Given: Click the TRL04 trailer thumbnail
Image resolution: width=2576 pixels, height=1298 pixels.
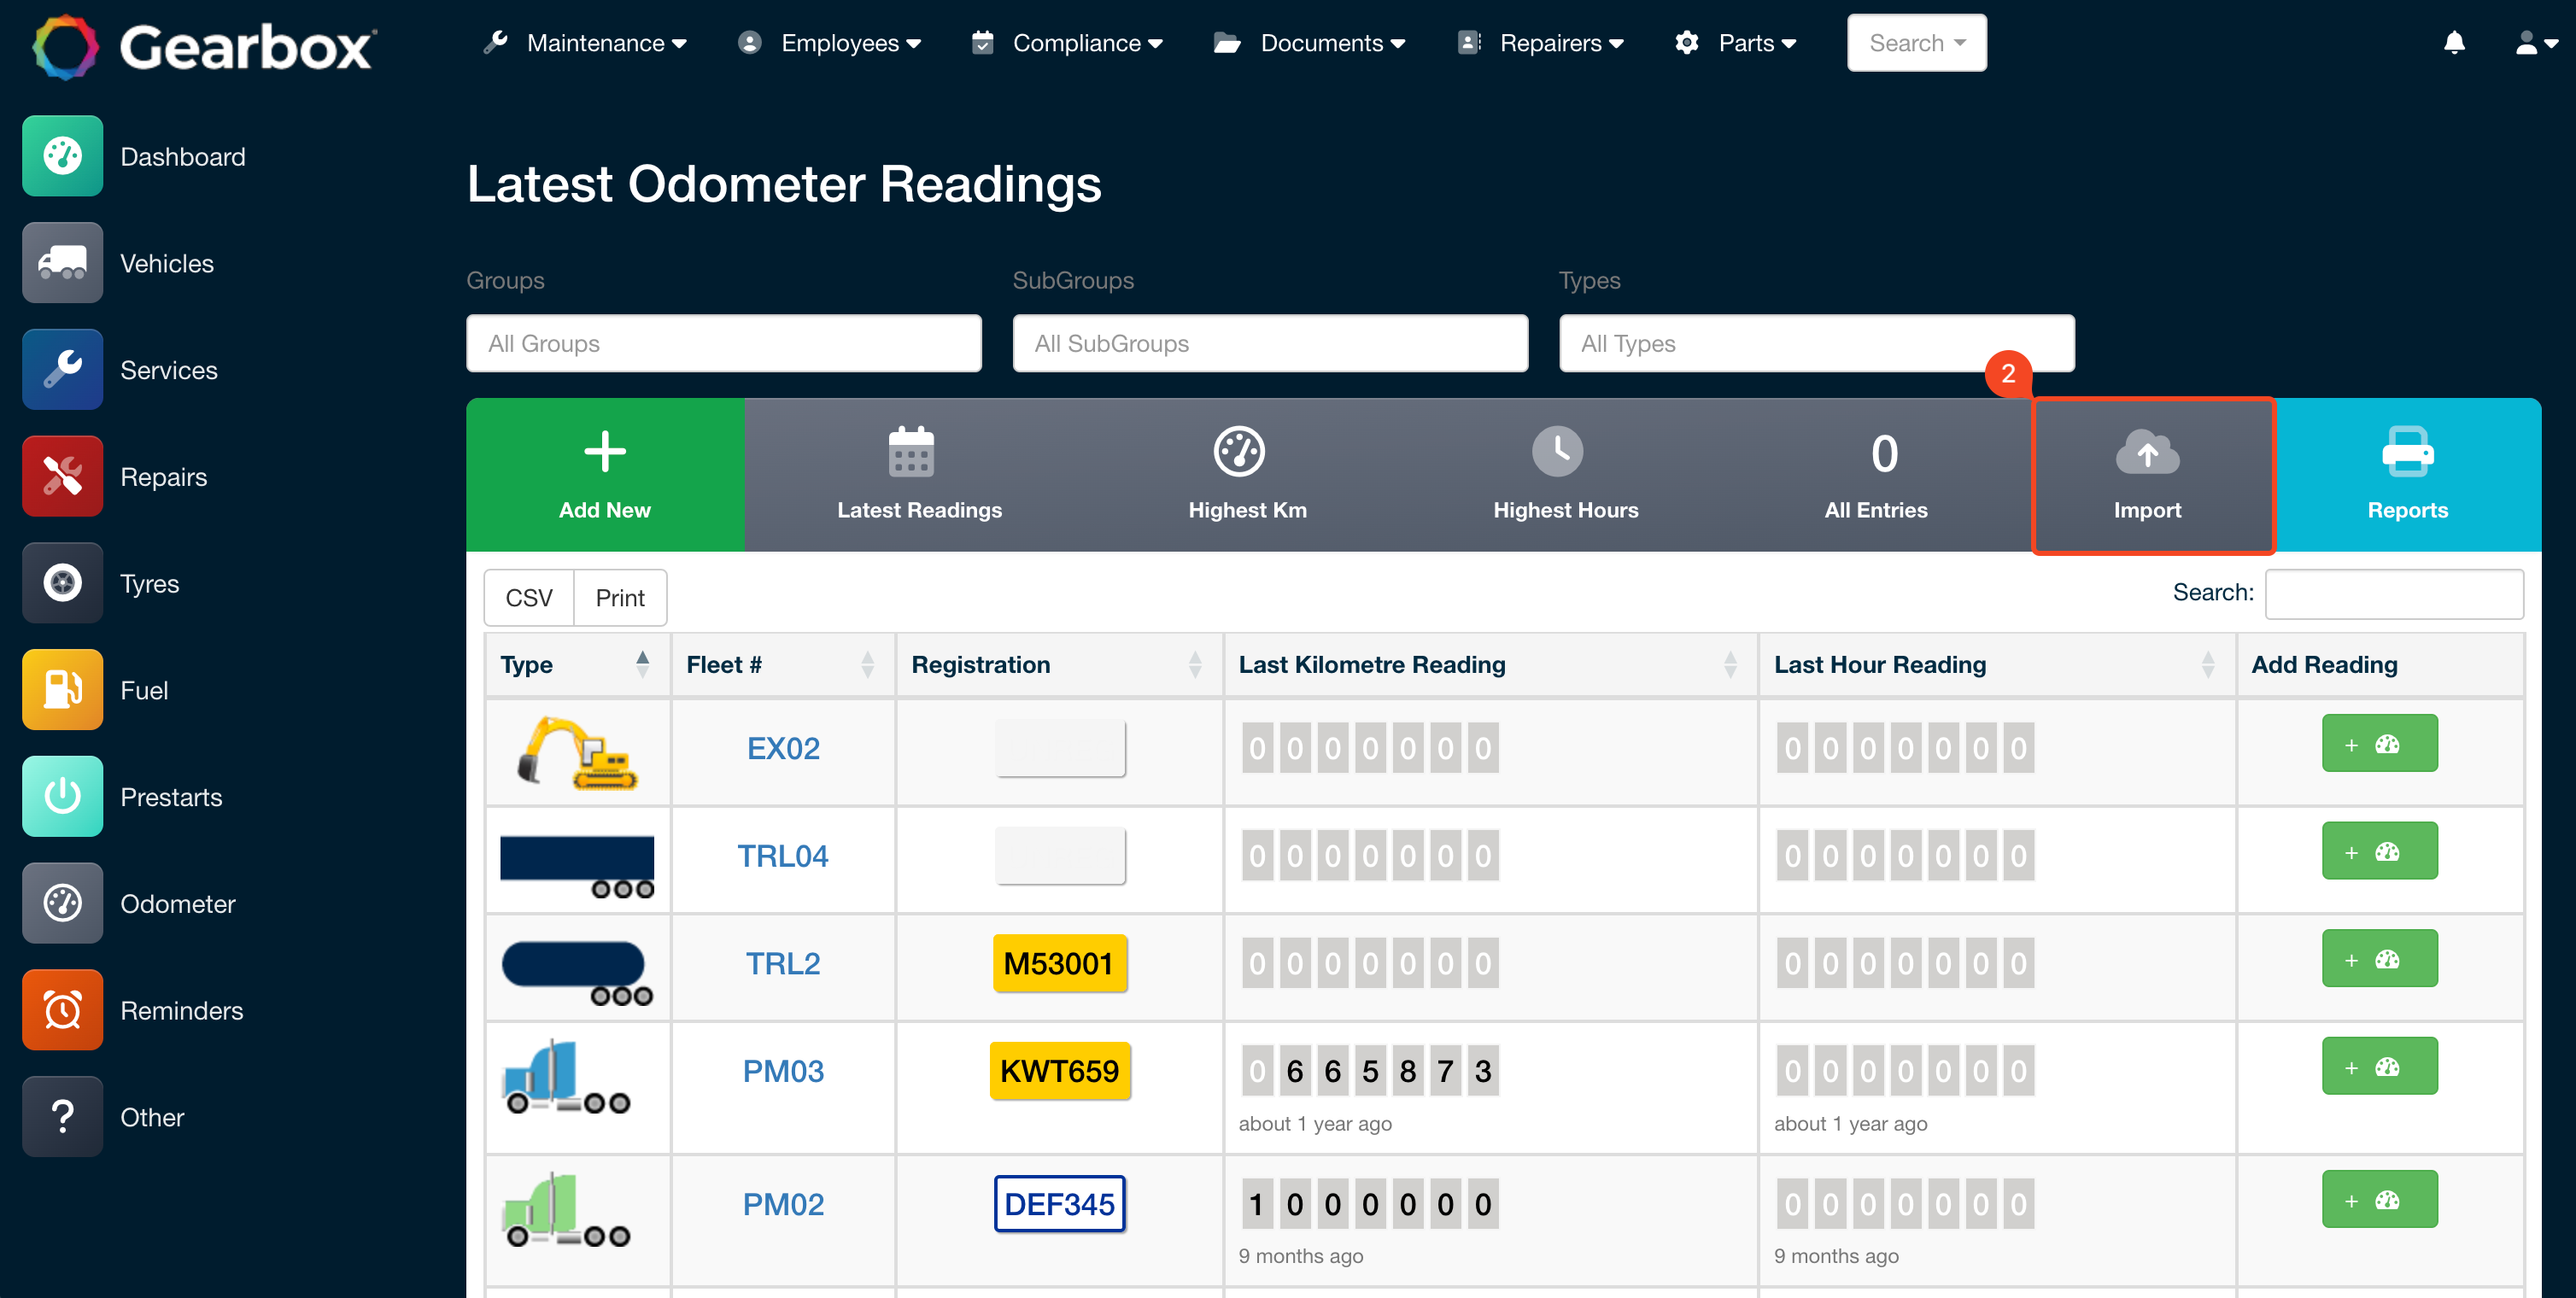Looking at the screenshot, I should [577, 866].
